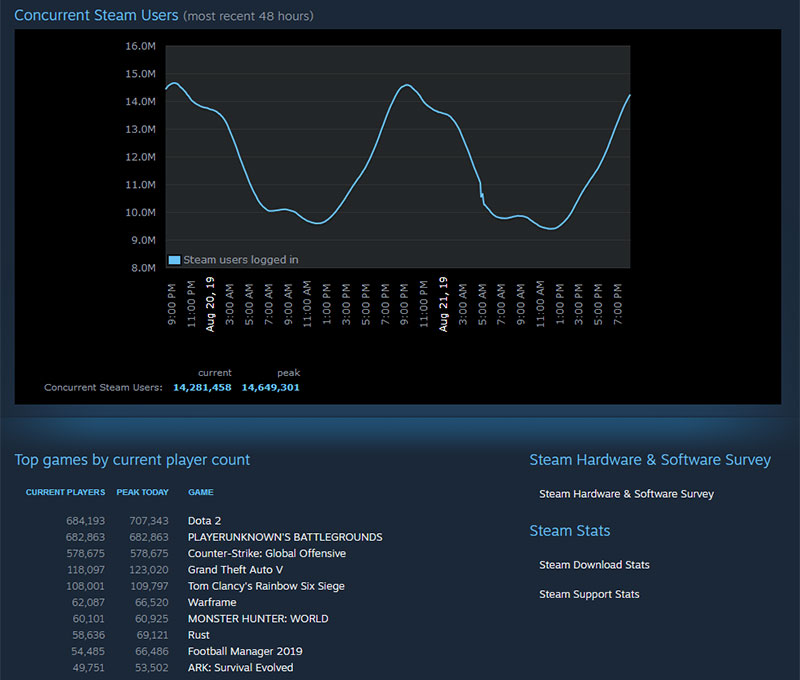Click the Rust game link
Viewport: 800px width, 680px height.
pyautogui.click(x=198, y=635)
